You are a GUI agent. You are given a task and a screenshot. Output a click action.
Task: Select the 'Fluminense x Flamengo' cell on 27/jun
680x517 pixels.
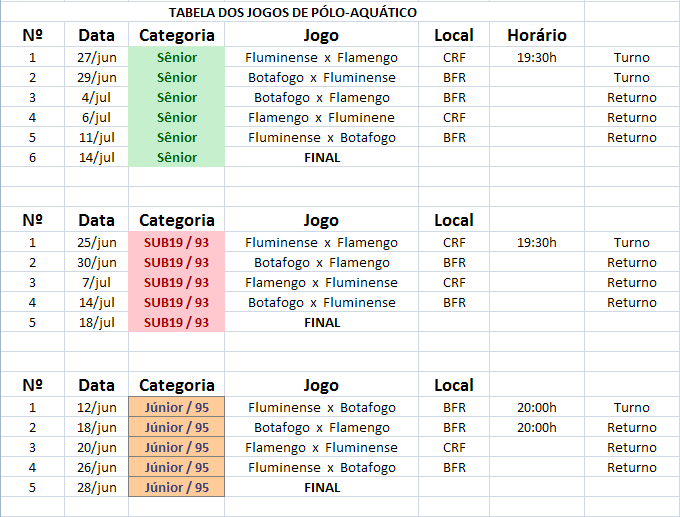coord(321,57)
